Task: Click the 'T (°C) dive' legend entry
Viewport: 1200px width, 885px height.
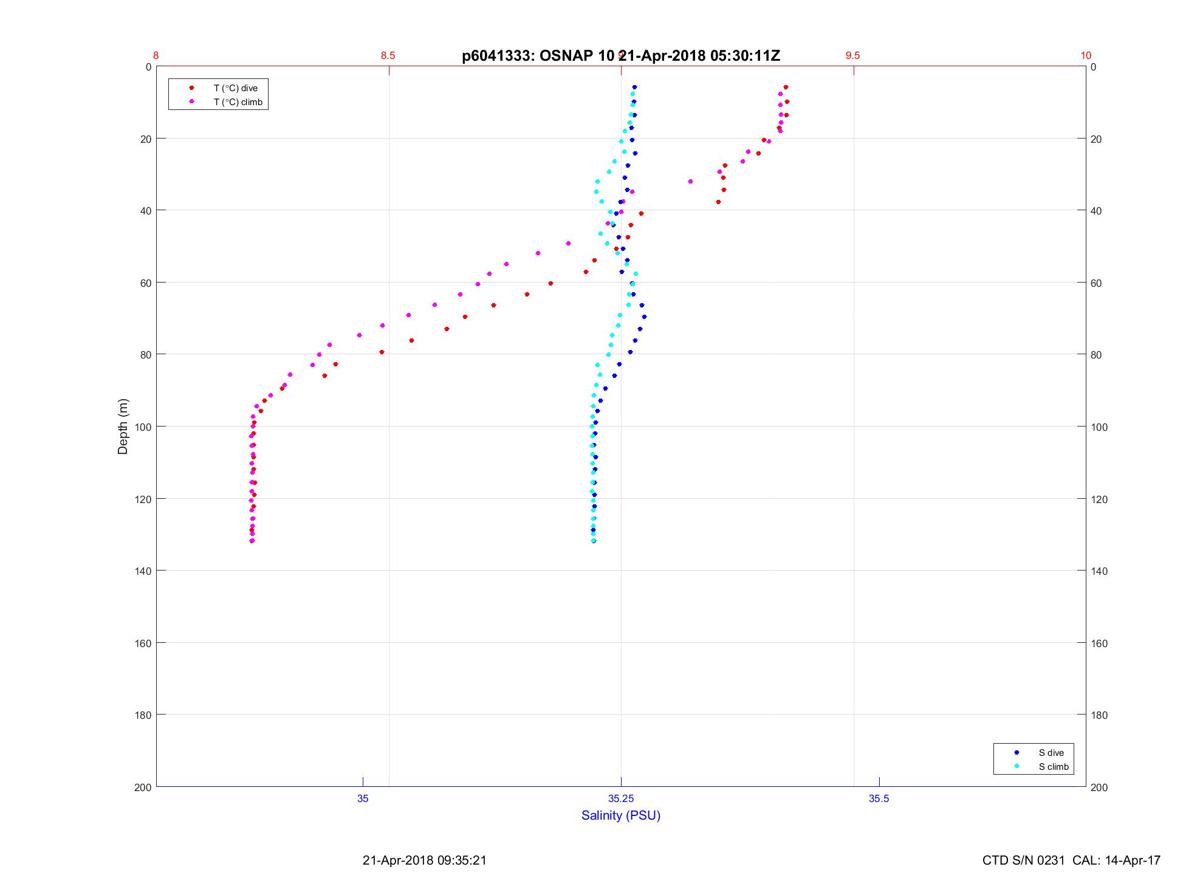Action: [235, 88]
